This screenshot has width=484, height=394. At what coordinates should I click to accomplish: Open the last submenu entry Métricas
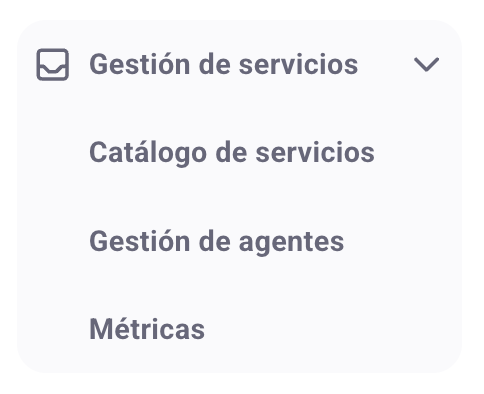point(147,329)
